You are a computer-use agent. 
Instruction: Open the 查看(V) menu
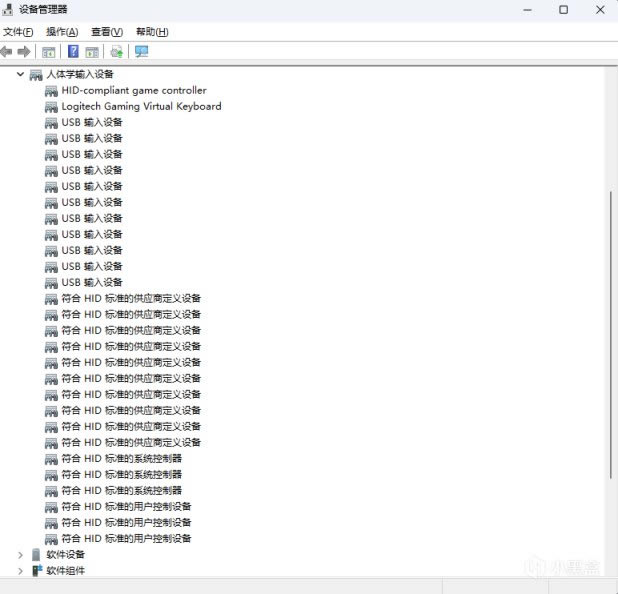click(106, 32)
